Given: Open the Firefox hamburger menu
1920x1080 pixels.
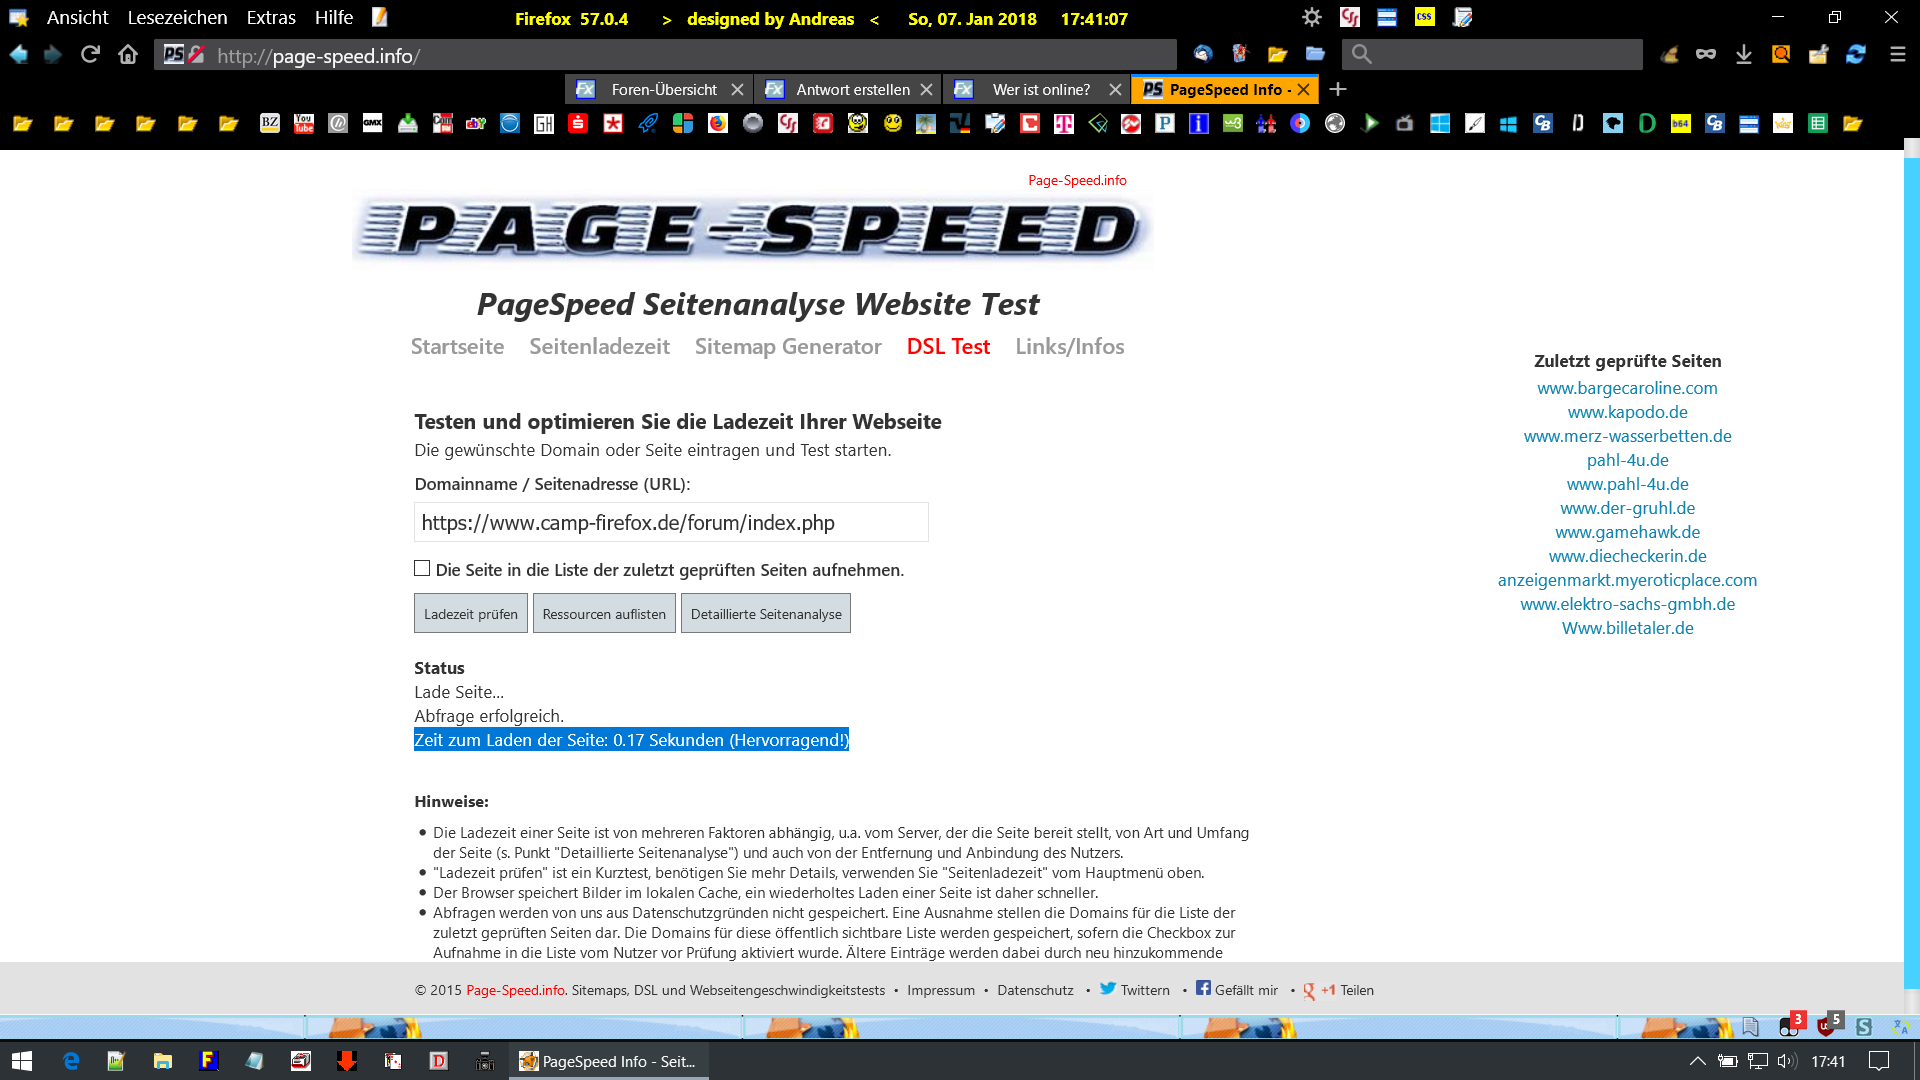Looking at the screenshot, I should (1897, 55).
